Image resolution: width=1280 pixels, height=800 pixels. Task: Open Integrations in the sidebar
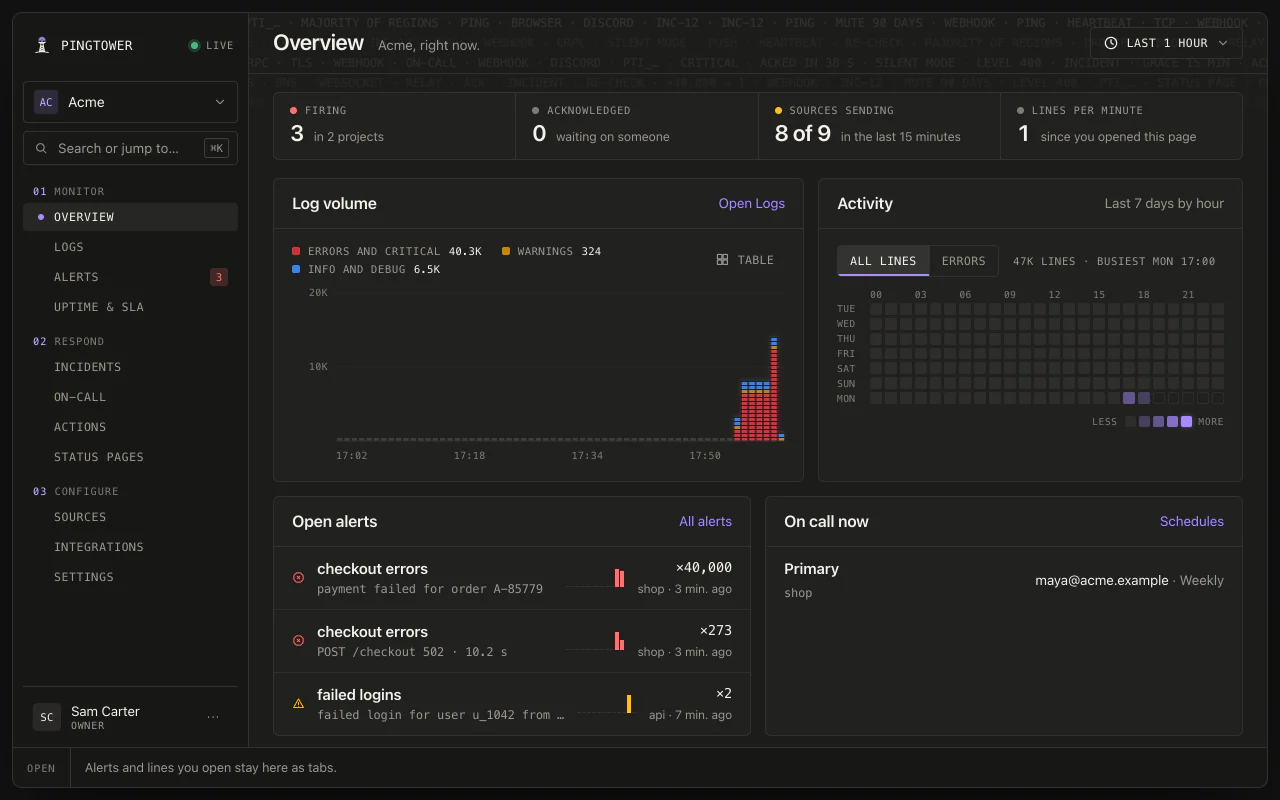coord(130,547)
